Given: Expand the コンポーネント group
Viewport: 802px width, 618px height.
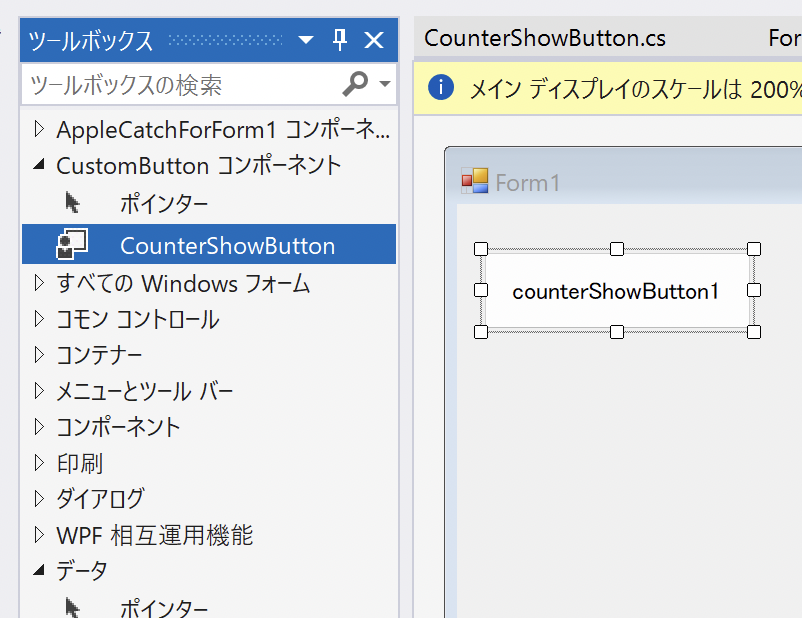Looking at the screenshot, I should point(39,427).
